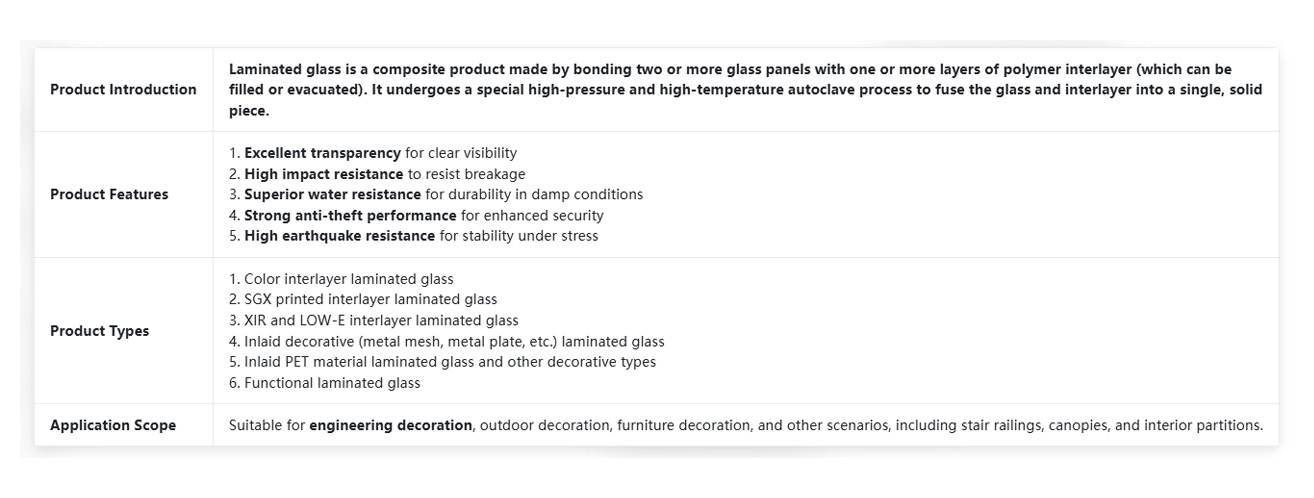Click the phrase "for enhanced security"
This screenshot has width=1314, height=498.
532,216
